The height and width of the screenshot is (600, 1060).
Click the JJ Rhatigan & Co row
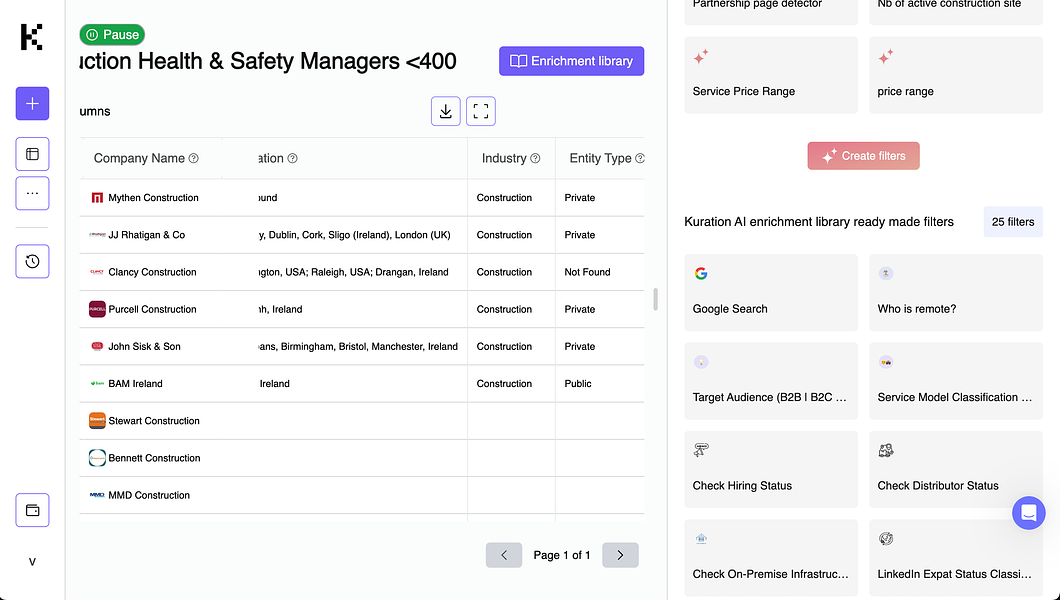point(362,234)
